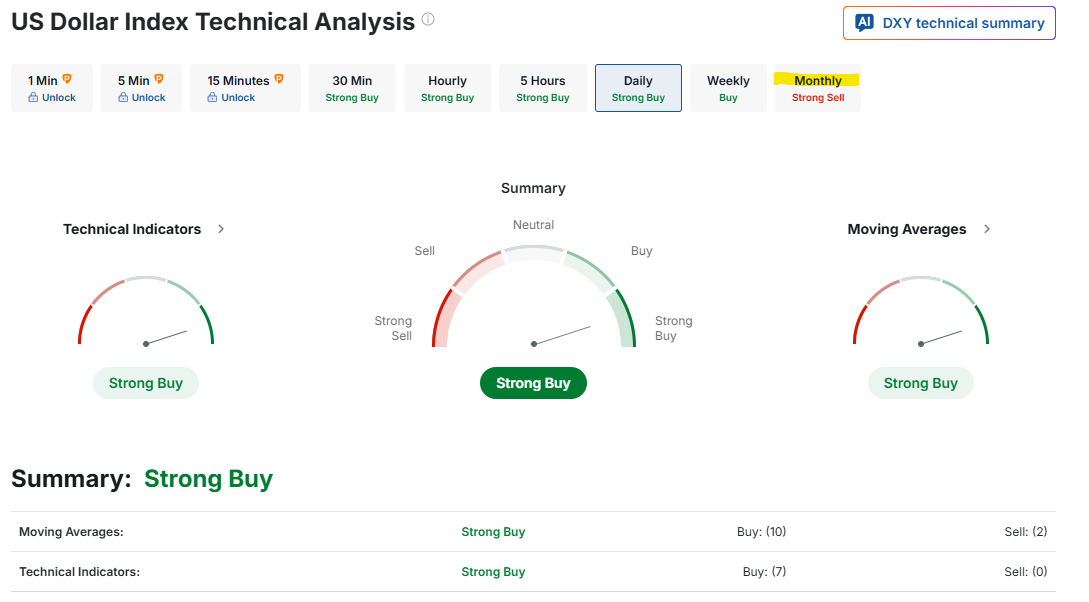Click the pro badge next to 5 Min
Viewport: 1089px width, 602px height.
(158, 79)
